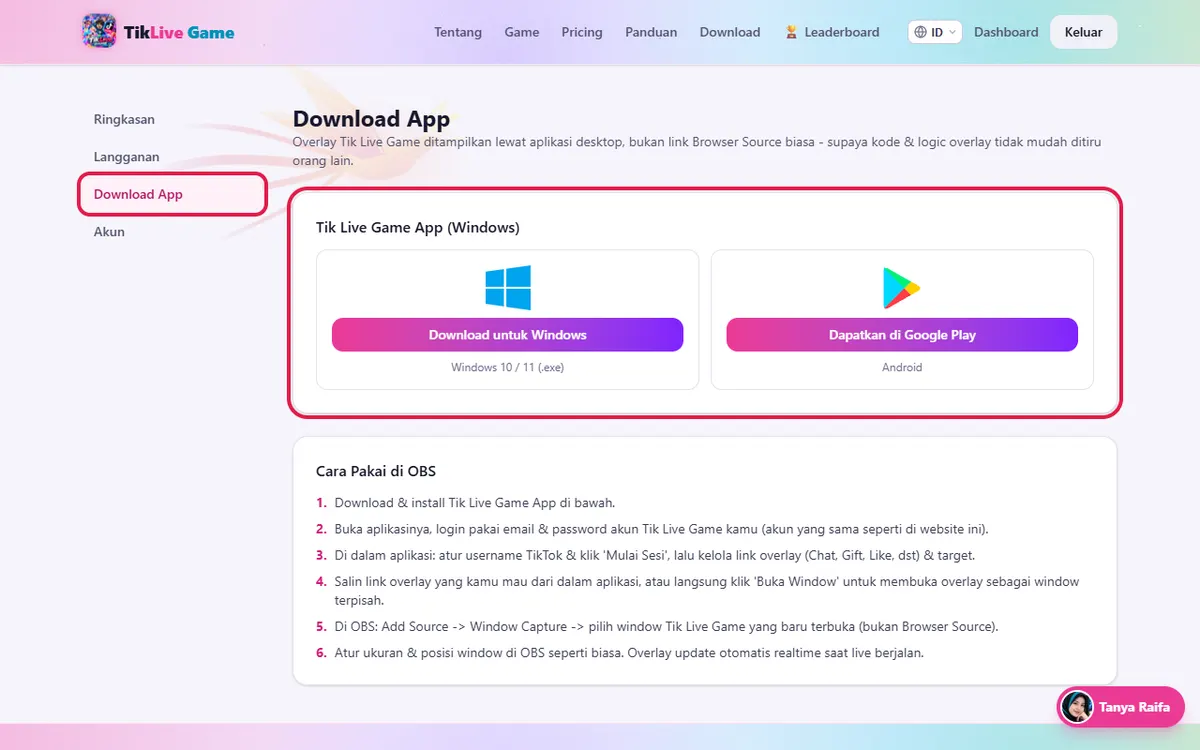Click the TikLive Game logo icon
This screenshot has width=1200, height=750.
point(99,31)
